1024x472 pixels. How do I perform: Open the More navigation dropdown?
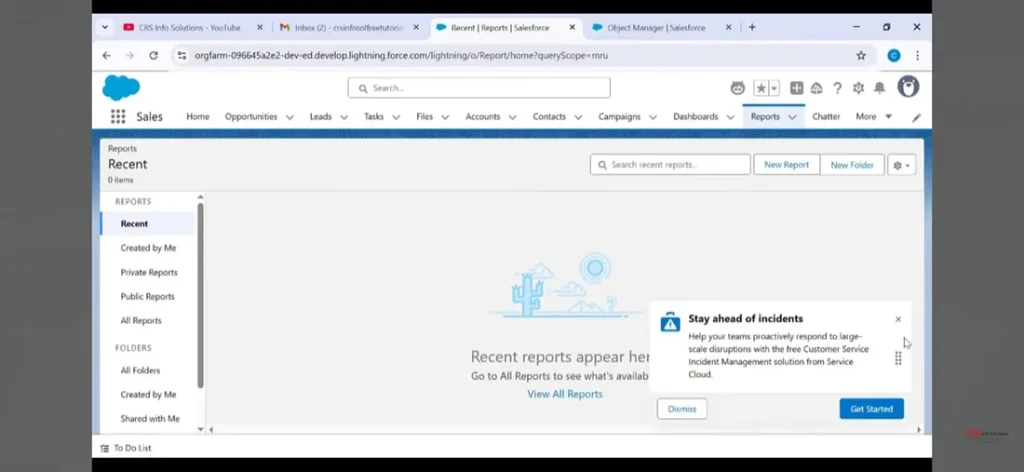pos(872,117)
